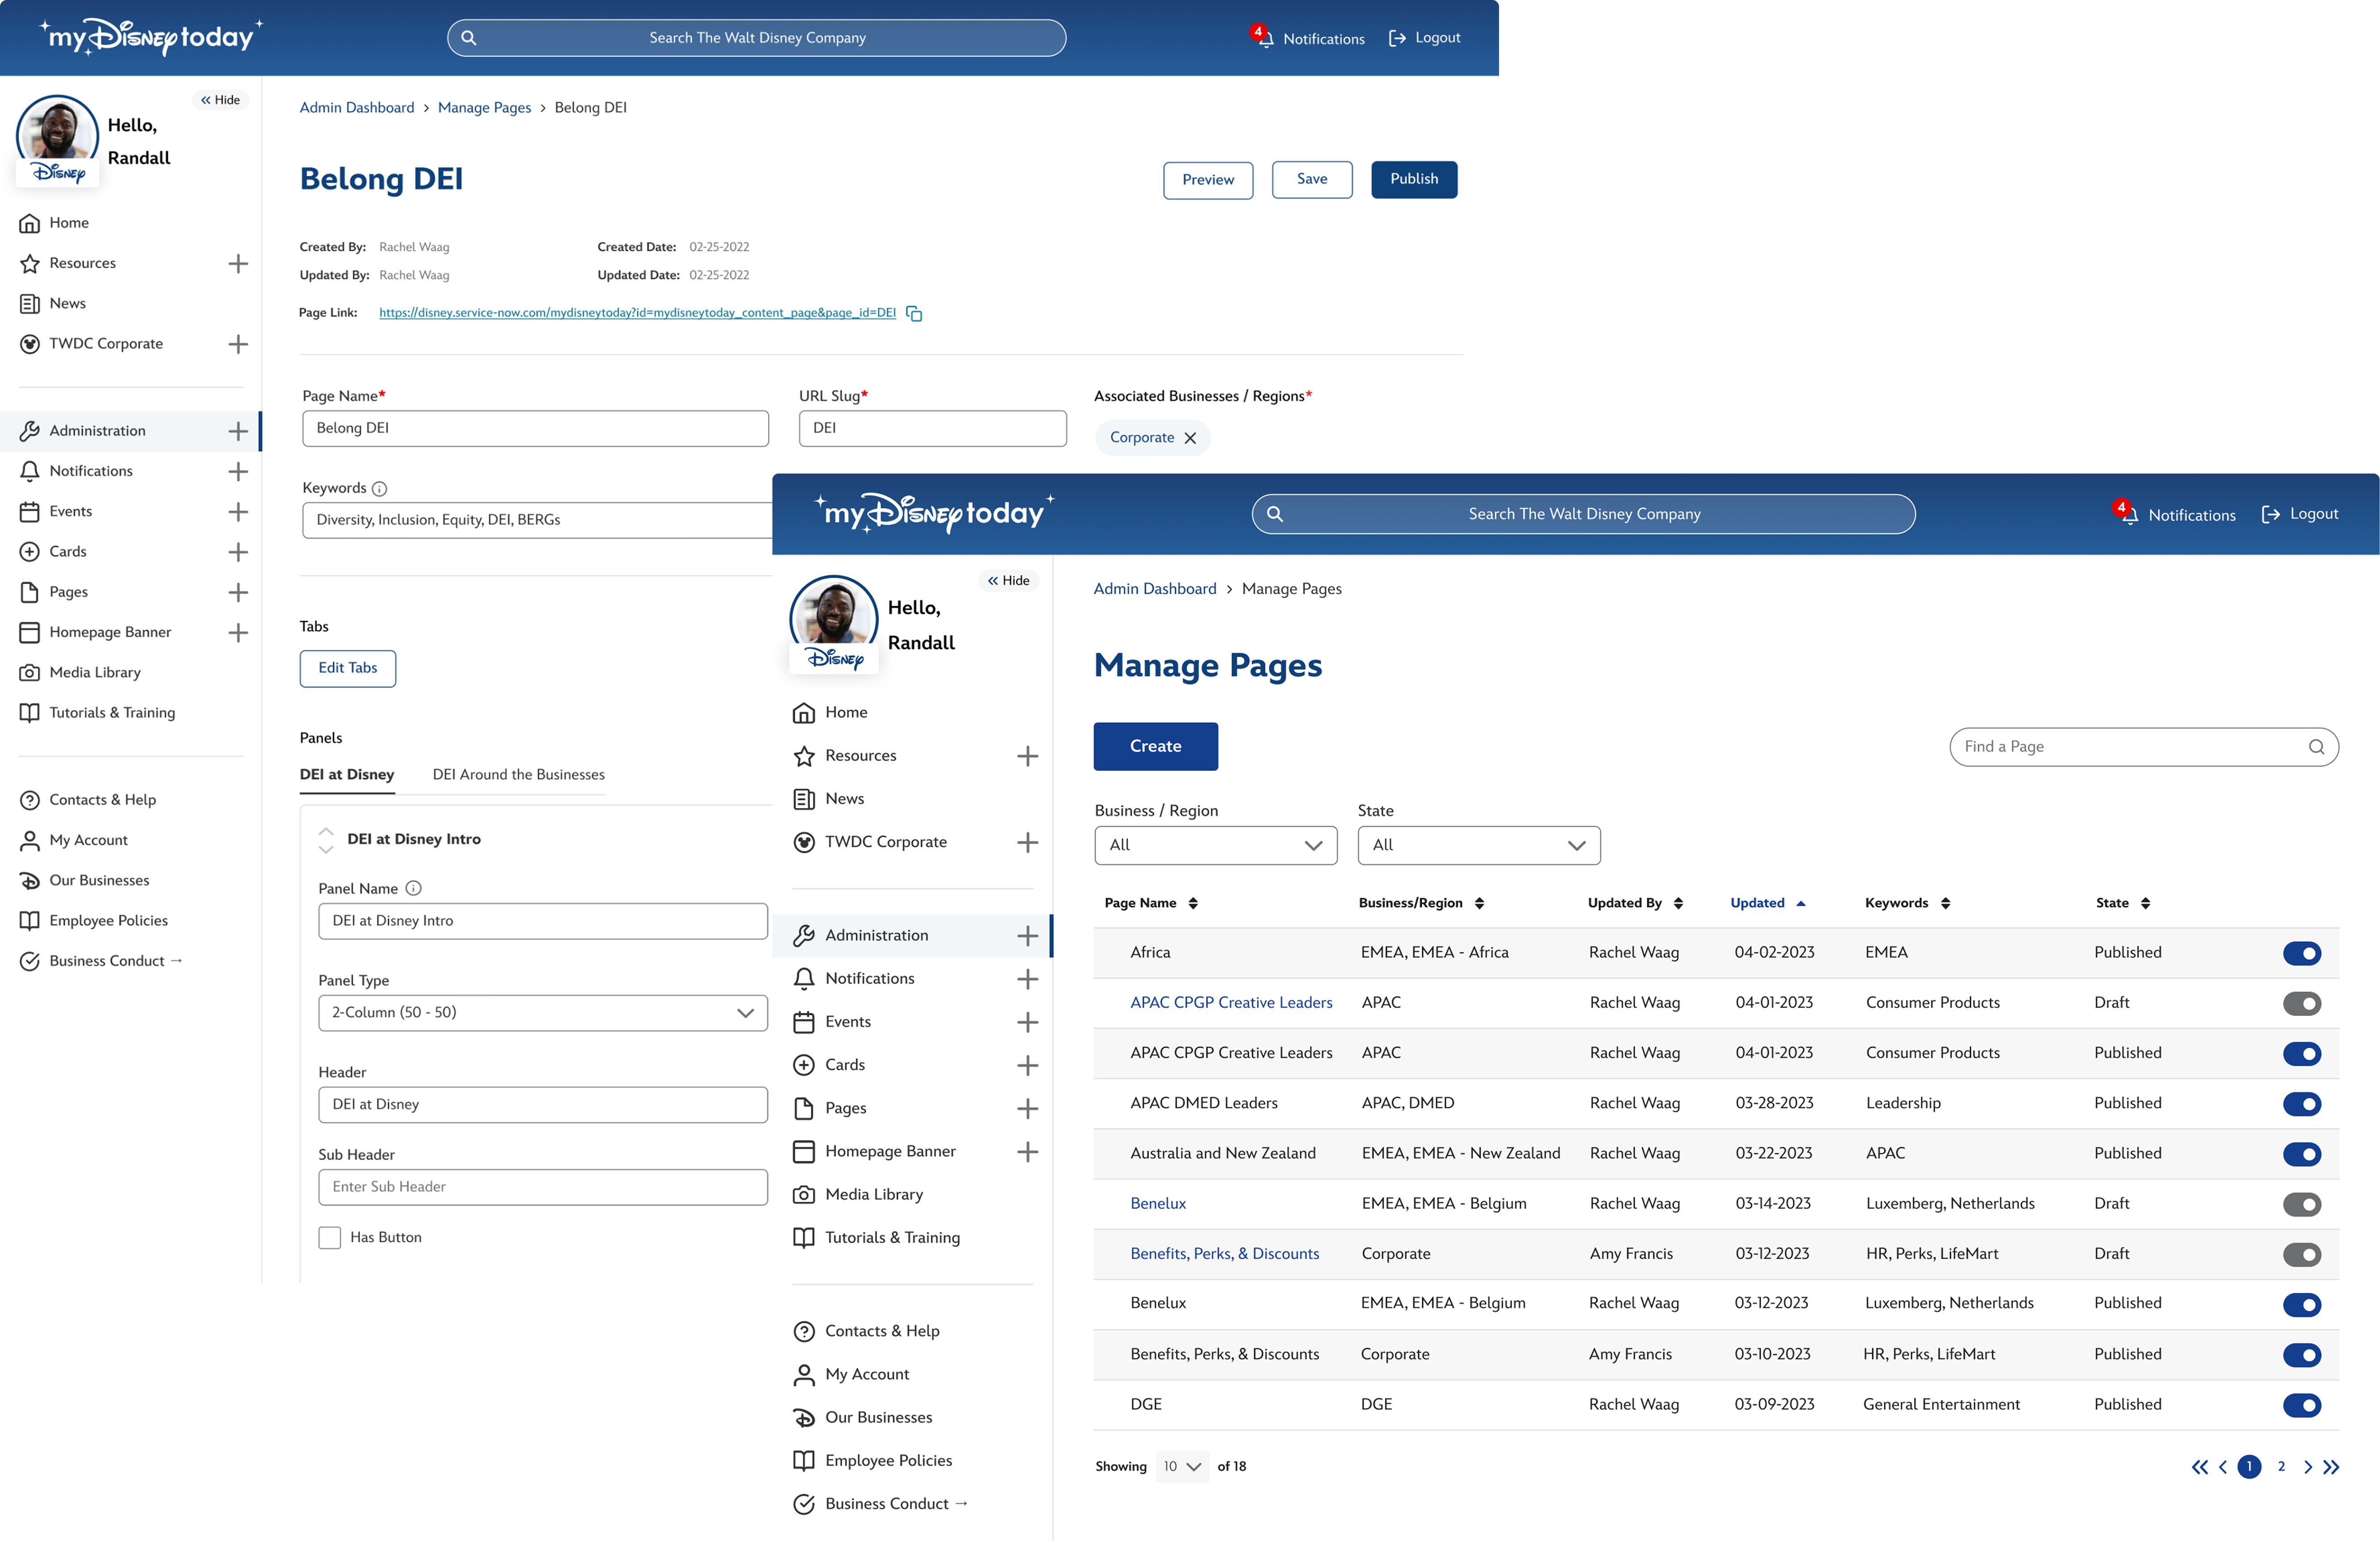Copy the page link via copy icon
2380x1541 pixels.
914,313
